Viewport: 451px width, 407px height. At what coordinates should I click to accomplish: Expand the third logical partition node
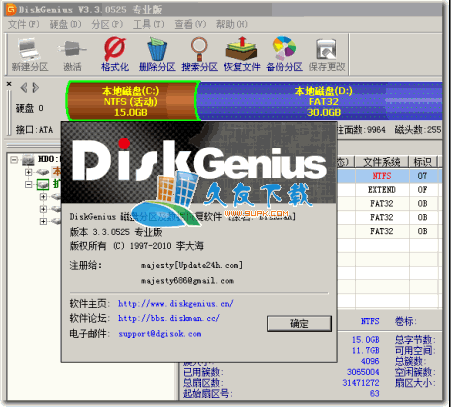tap(43, 221)
